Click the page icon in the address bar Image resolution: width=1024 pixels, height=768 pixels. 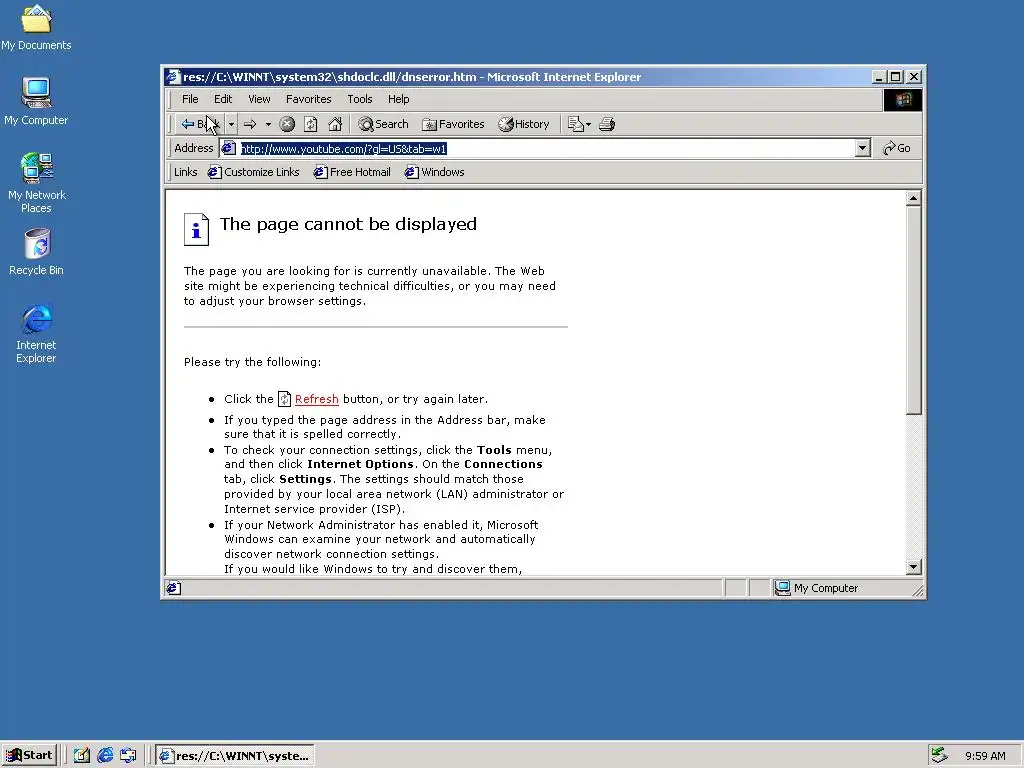[x=229, y=149]
